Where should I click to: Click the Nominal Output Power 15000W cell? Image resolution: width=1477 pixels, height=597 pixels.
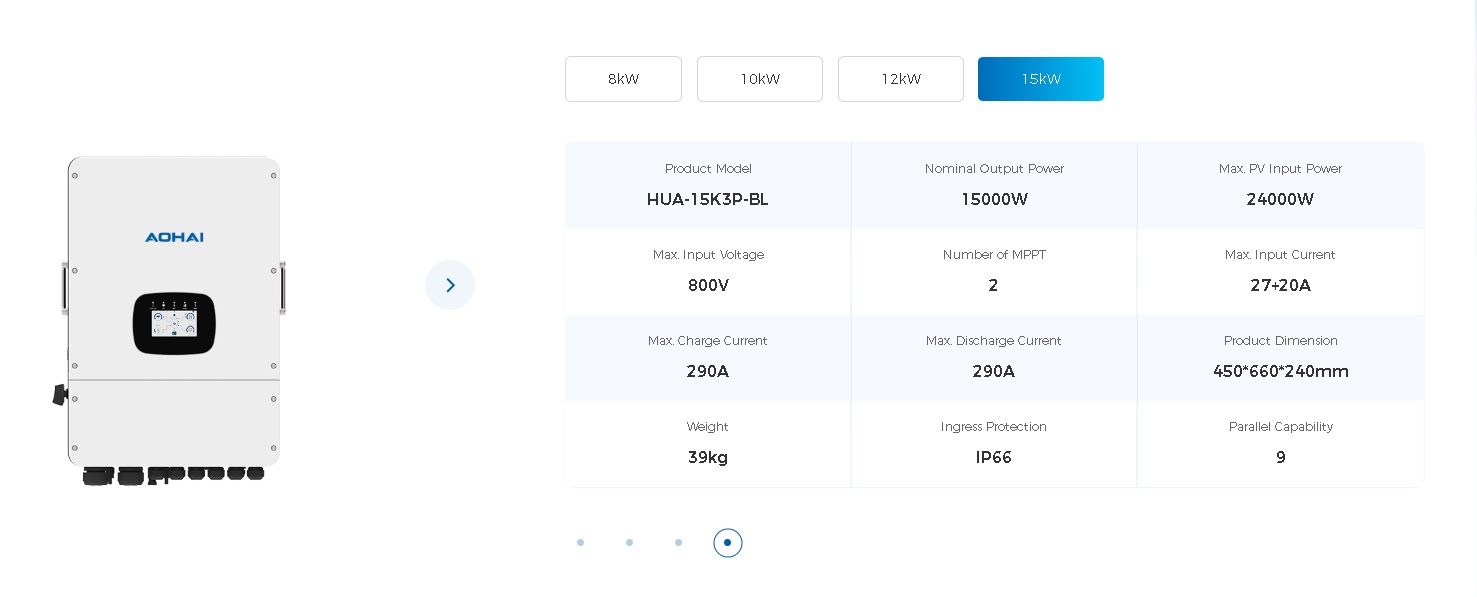click(x=994, y=185)
